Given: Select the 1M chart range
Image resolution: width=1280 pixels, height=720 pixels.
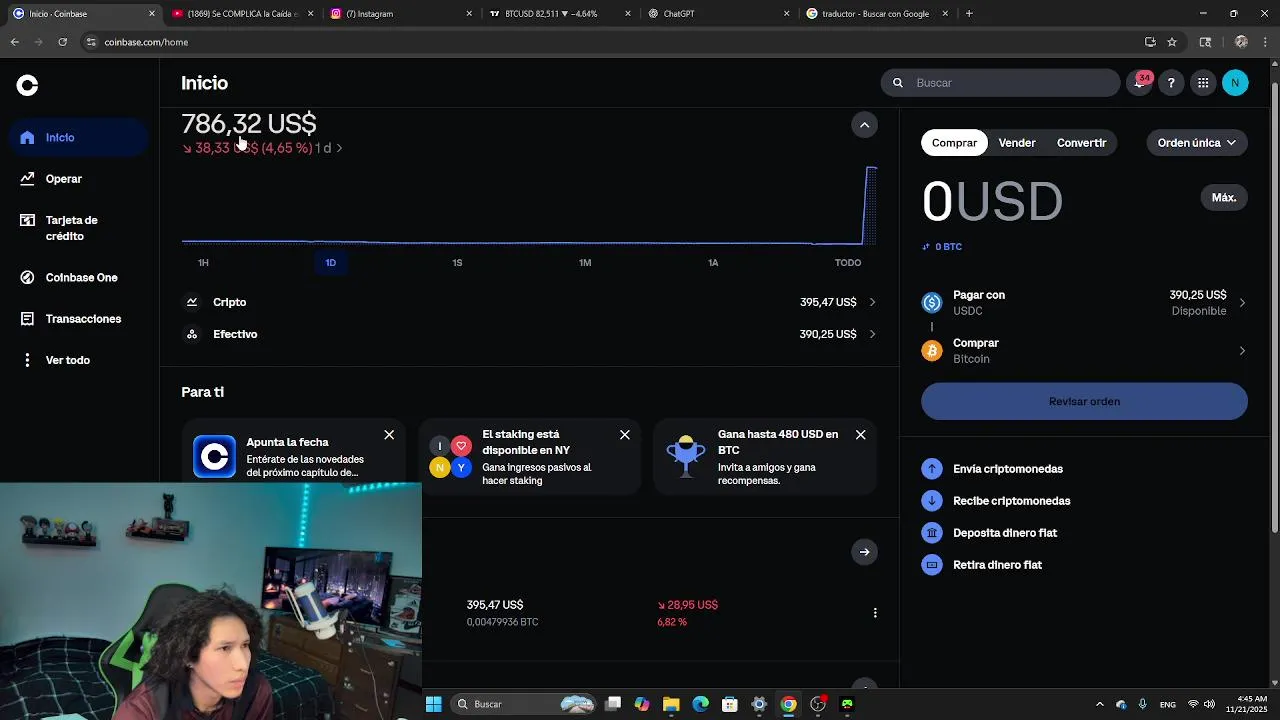Looking at the screenshot, I should click(585, 263).
